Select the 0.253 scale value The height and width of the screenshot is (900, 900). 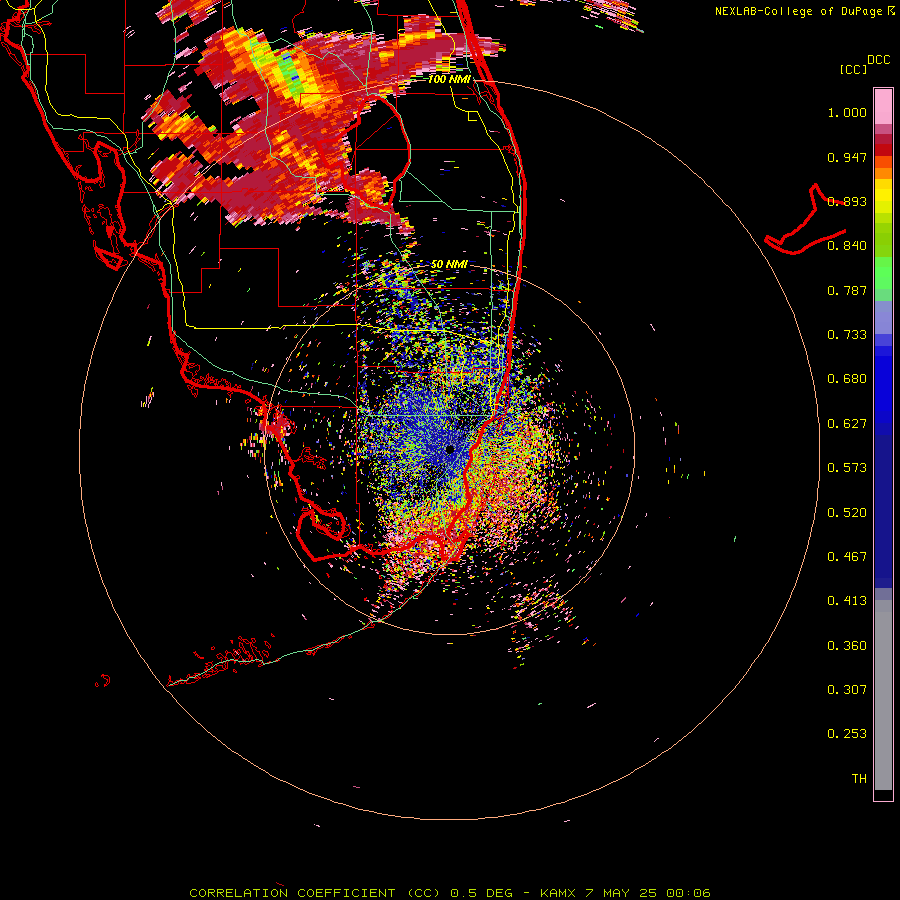(x=847, y=734)
